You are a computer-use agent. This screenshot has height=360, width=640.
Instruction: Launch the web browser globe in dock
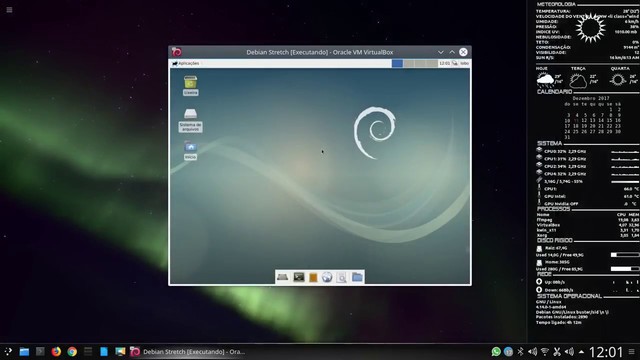327,278
